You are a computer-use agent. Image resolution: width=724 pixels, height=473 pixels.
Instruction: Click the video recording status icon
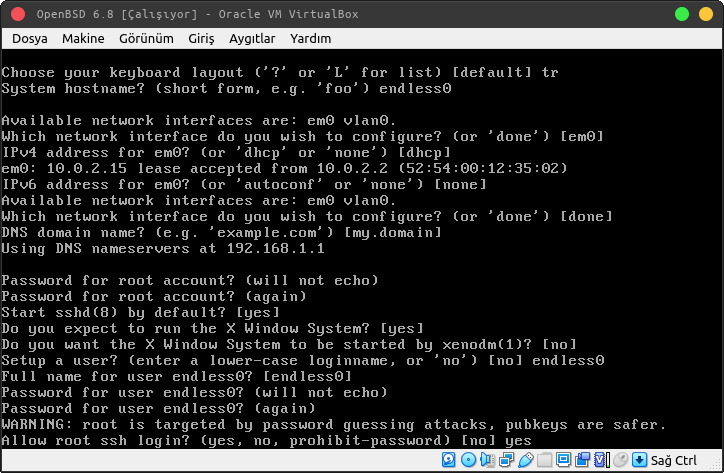(x=583, y=460)
